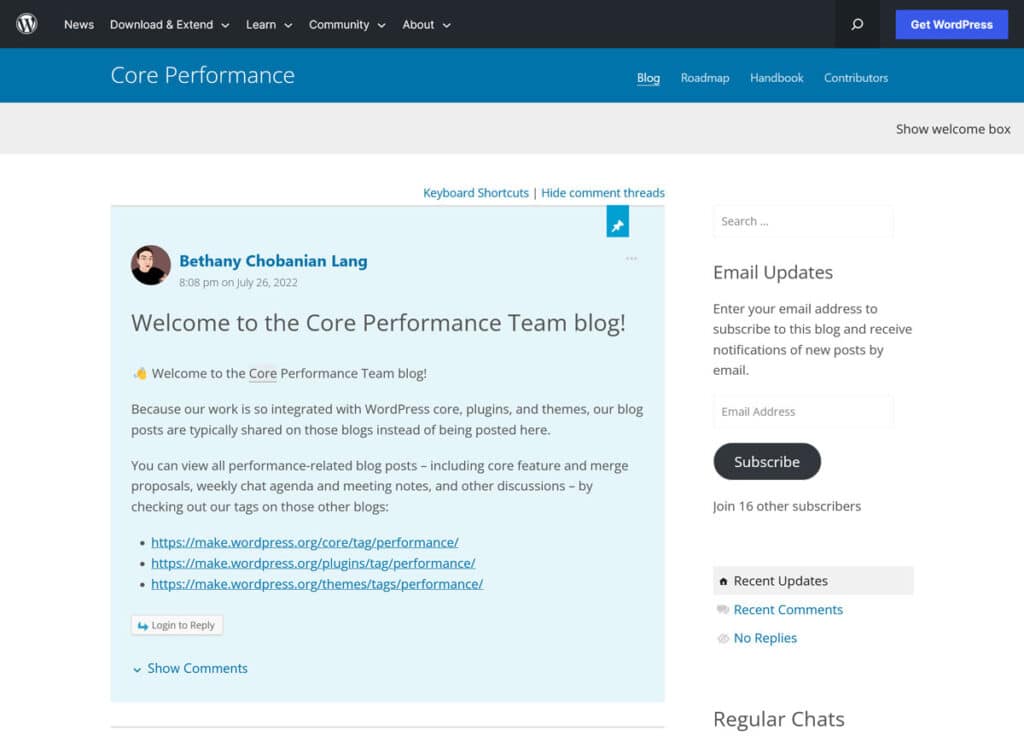Open search using the magnifier icon
This screenshot has height=742, width=1024.
[856, 24]
